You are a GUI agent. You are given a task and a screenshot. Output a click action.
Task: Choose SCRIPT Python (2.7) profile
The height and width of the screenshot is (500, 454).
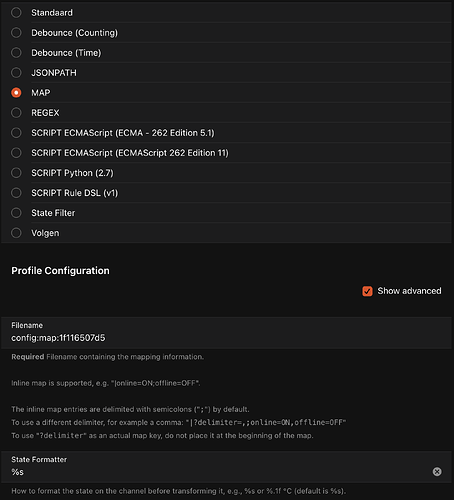(x=16, y=173)
